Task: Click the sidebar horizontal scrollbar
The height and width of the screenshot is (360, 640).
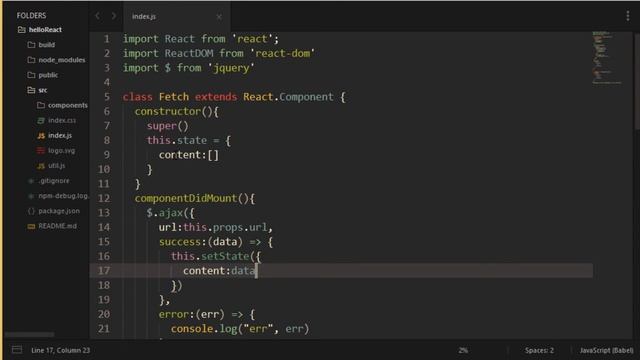Action: point(29,334)
